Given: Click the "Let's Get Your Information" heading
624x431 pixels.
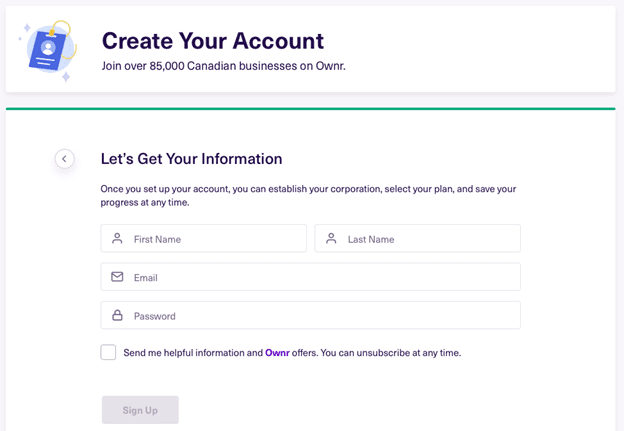Looking at the screenshot, I should pos(191,159).
